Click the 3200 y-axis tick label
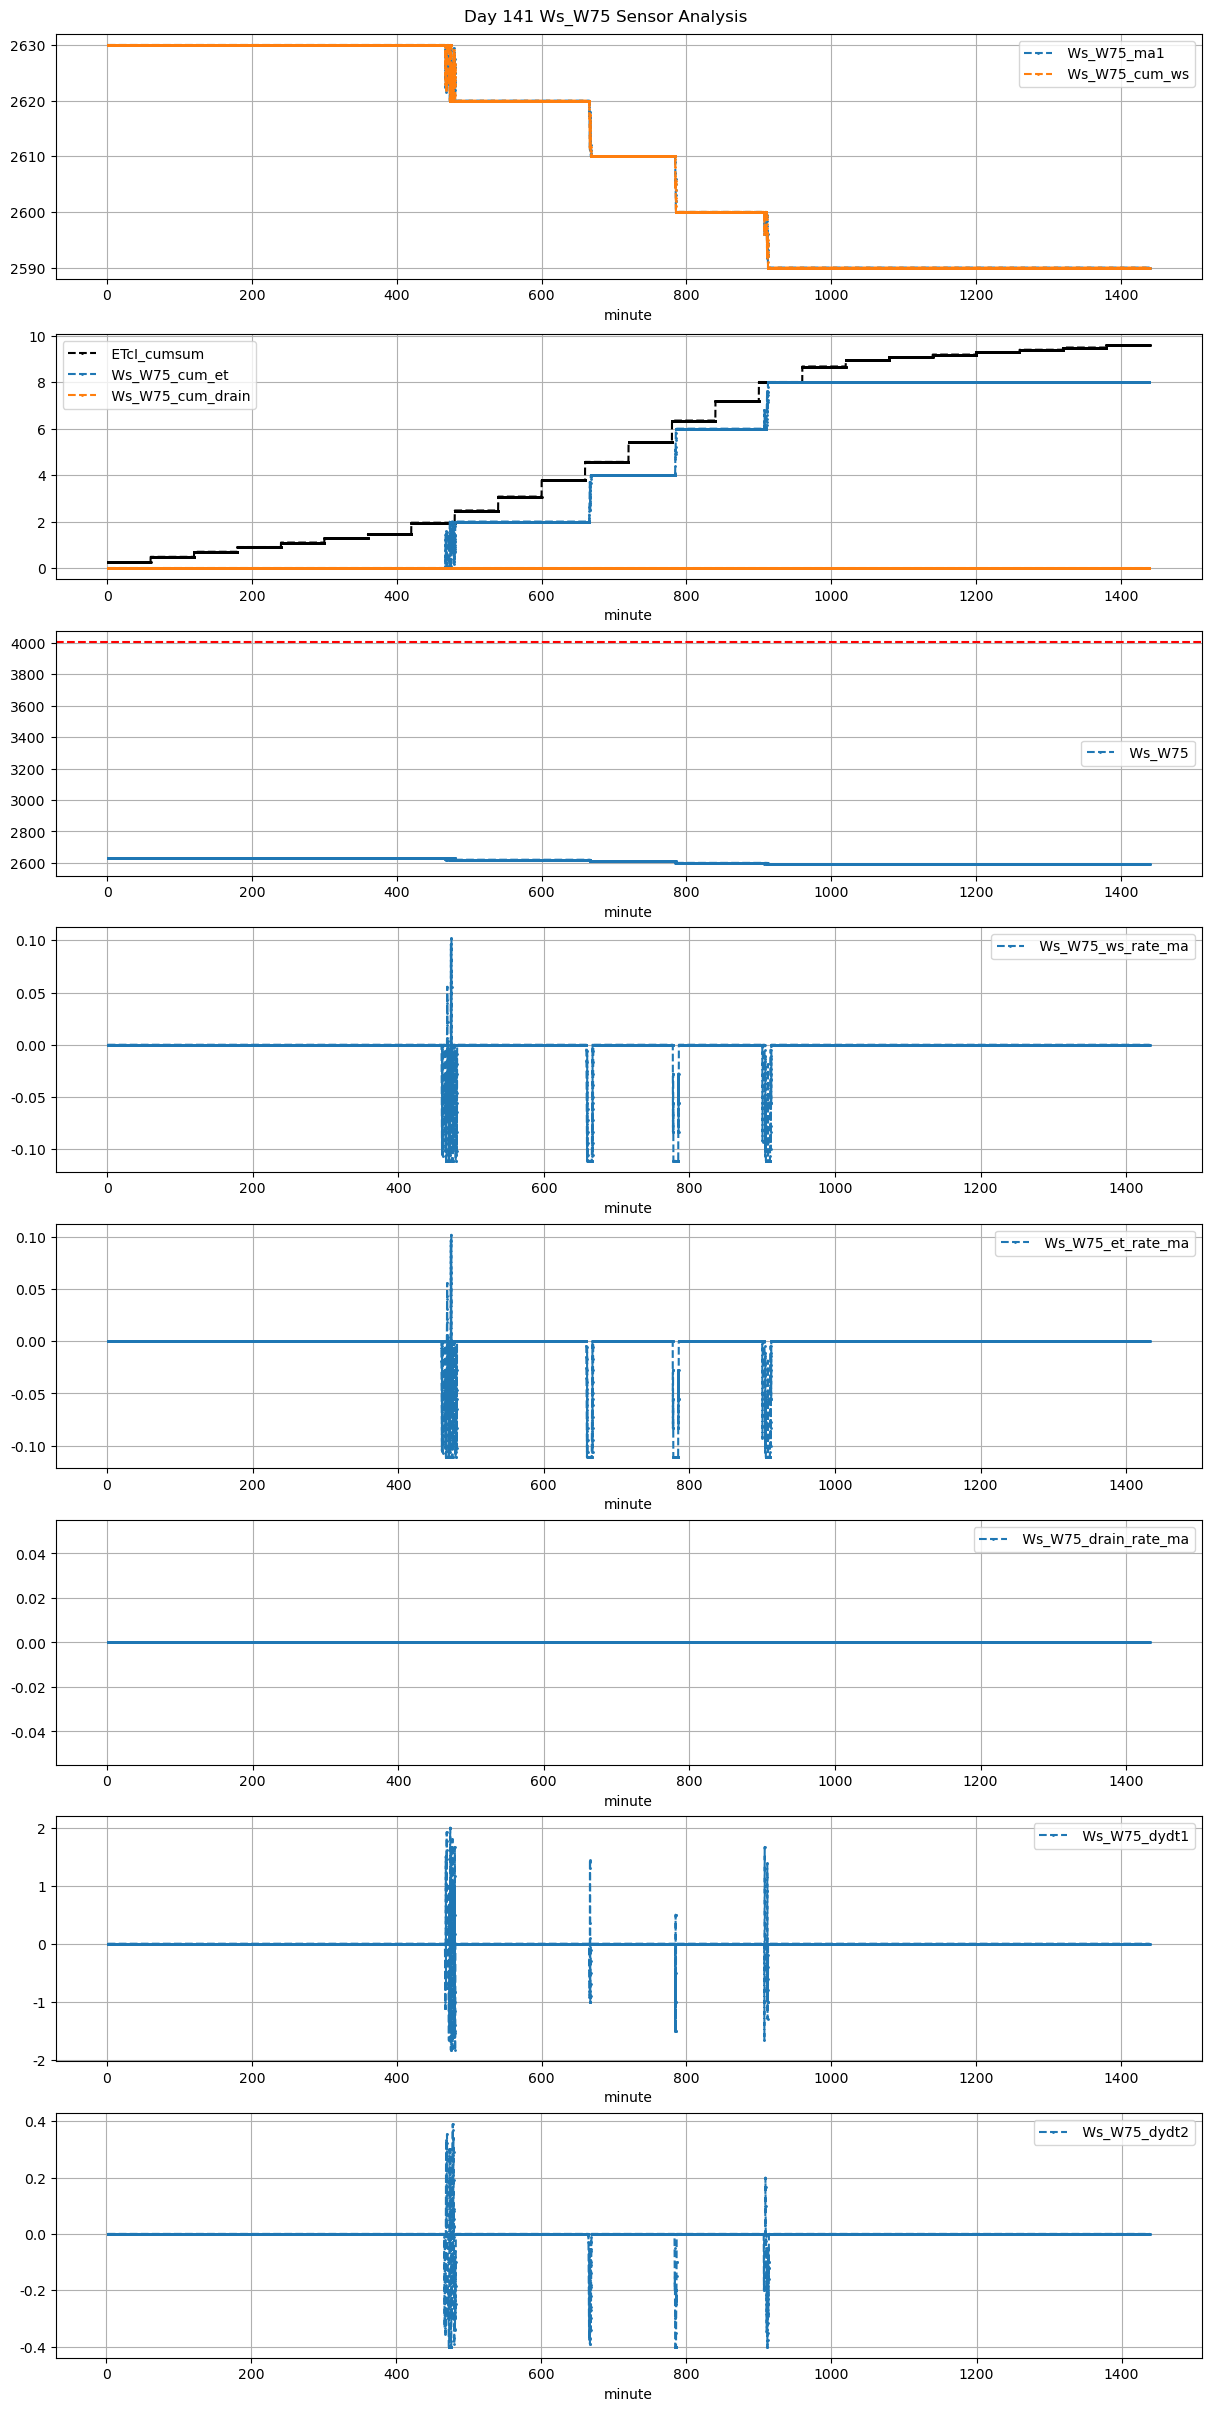 (x=27, y=770)
